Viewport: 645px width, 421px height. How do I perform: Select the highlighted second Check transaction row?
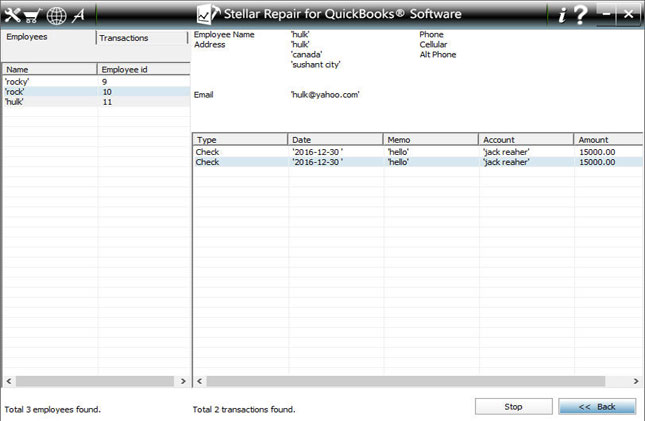[x=418, y=162]
